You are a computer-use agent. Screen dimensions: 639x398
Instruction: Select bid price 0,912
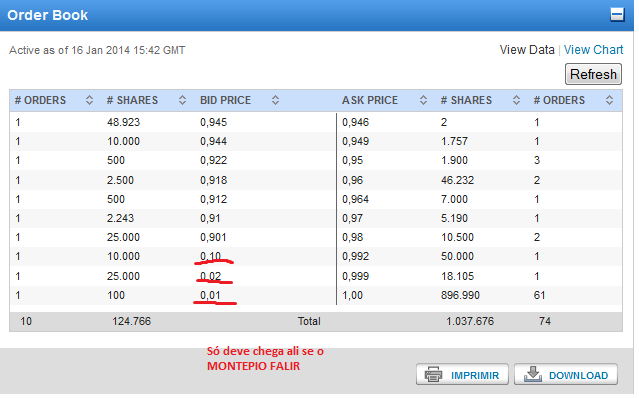pyautogui.click(x=213, y=199)
